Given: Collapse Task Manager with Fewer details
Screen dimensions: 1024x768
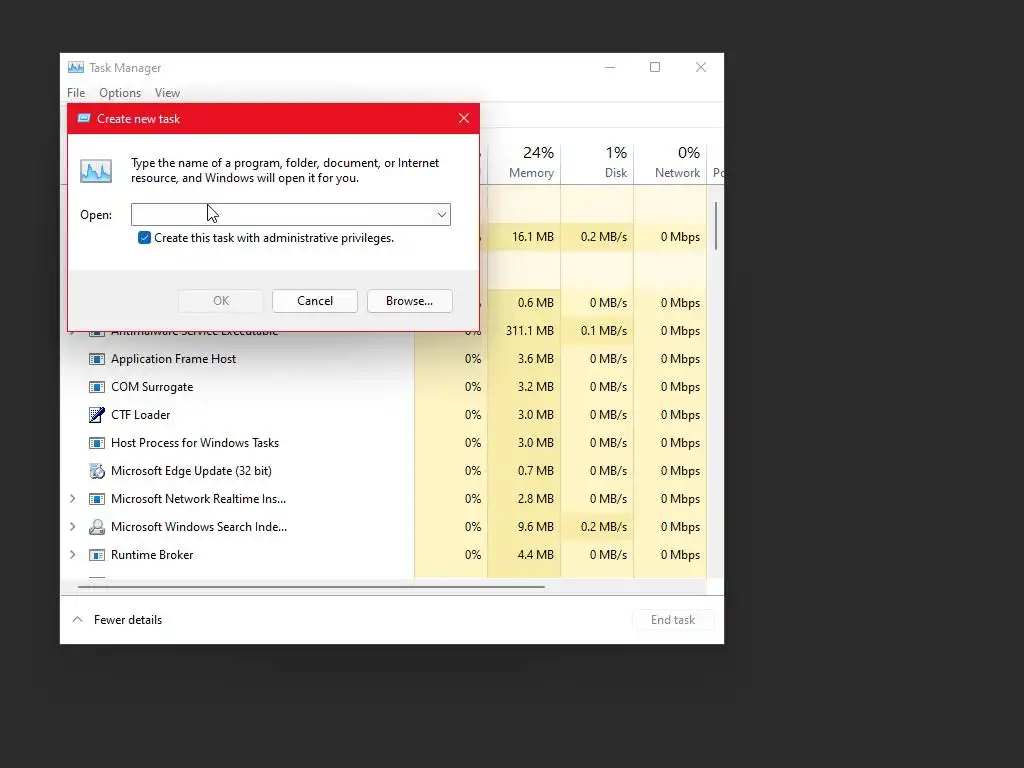Looking at the screenshot, I should point(117,620).
